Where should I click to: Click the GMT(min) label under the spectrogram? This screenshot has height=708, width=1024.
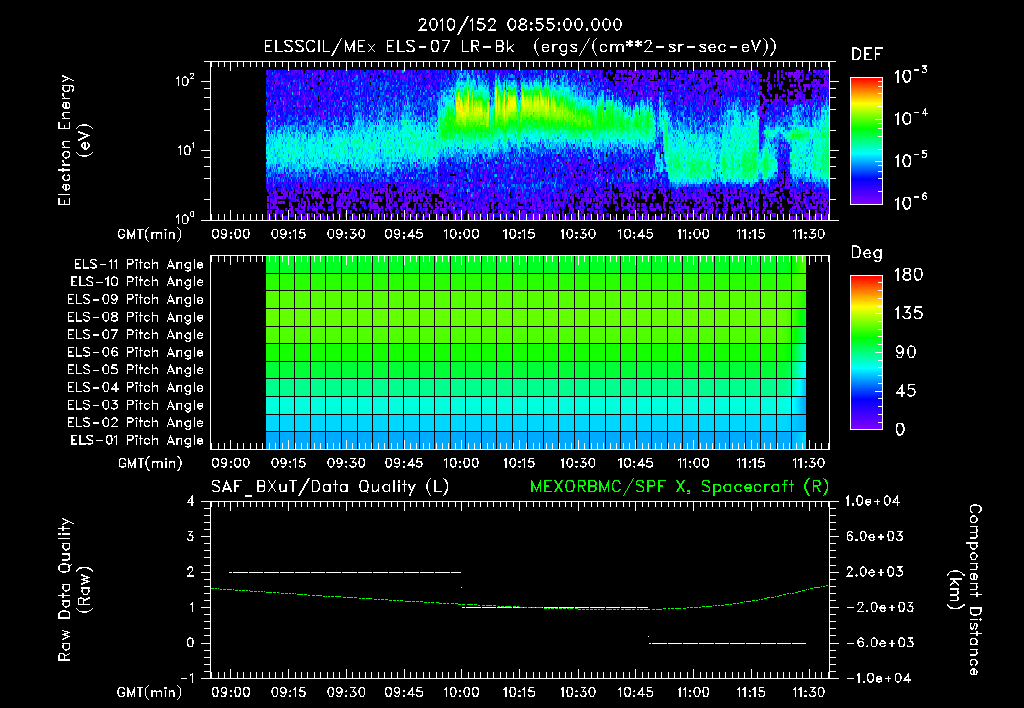[150, 234]
